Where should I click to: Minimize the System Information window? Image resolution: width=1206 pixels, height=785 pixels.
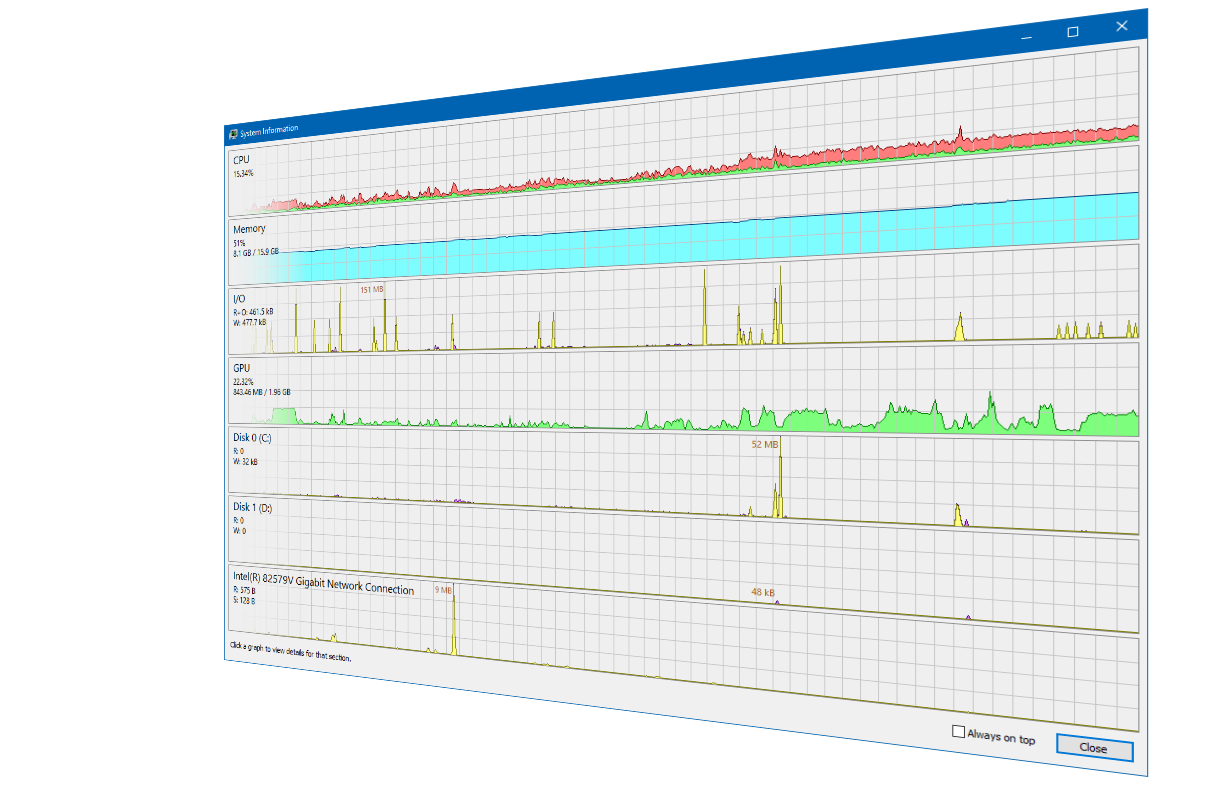(1027, 37)
